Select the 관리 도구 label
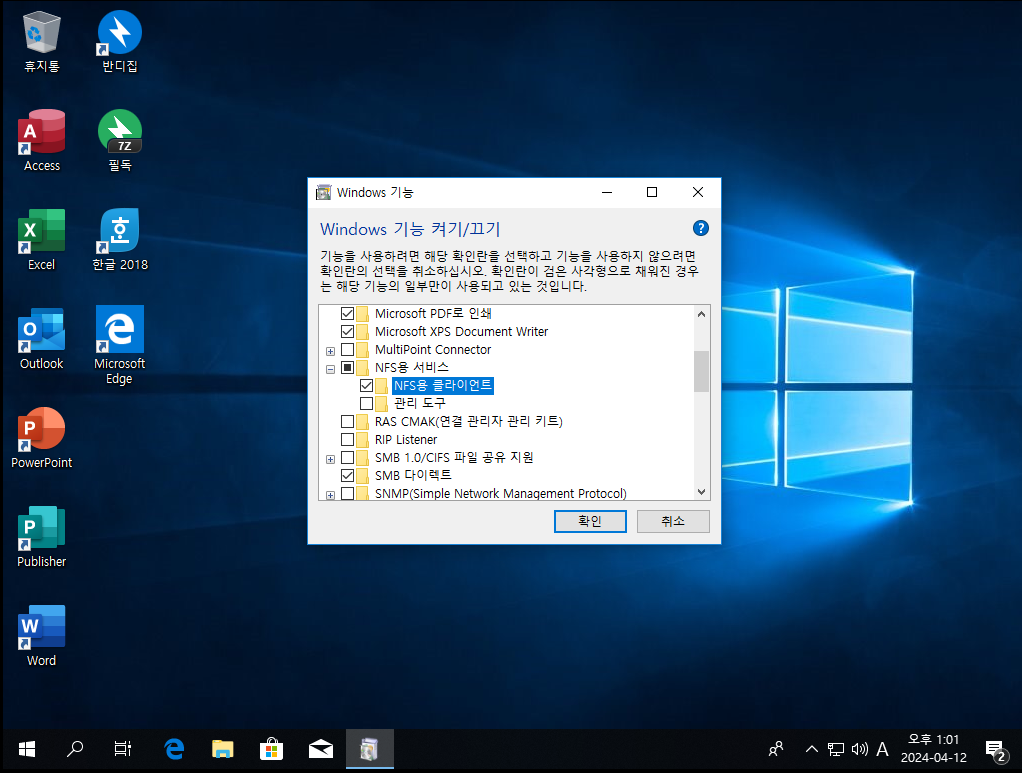 pyautogui.click(x=420, y=403)
